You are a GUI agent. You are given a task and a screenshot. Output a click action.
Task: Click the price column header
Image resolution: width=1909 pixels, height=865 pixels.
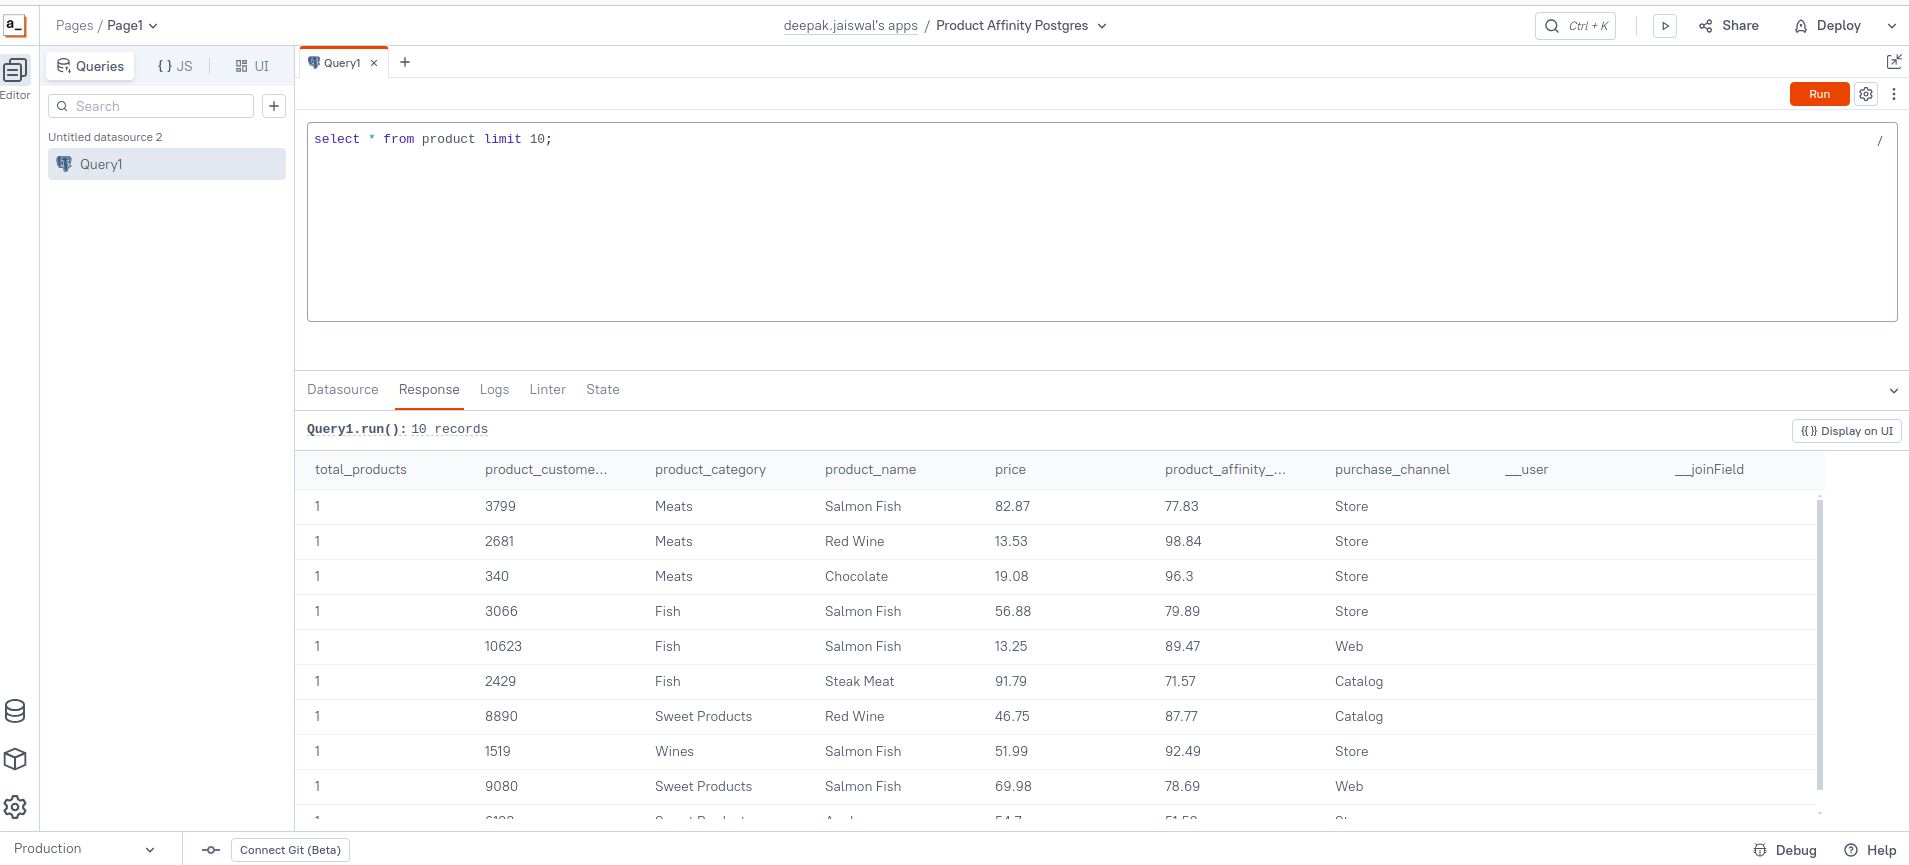[x=1010, y=470]
